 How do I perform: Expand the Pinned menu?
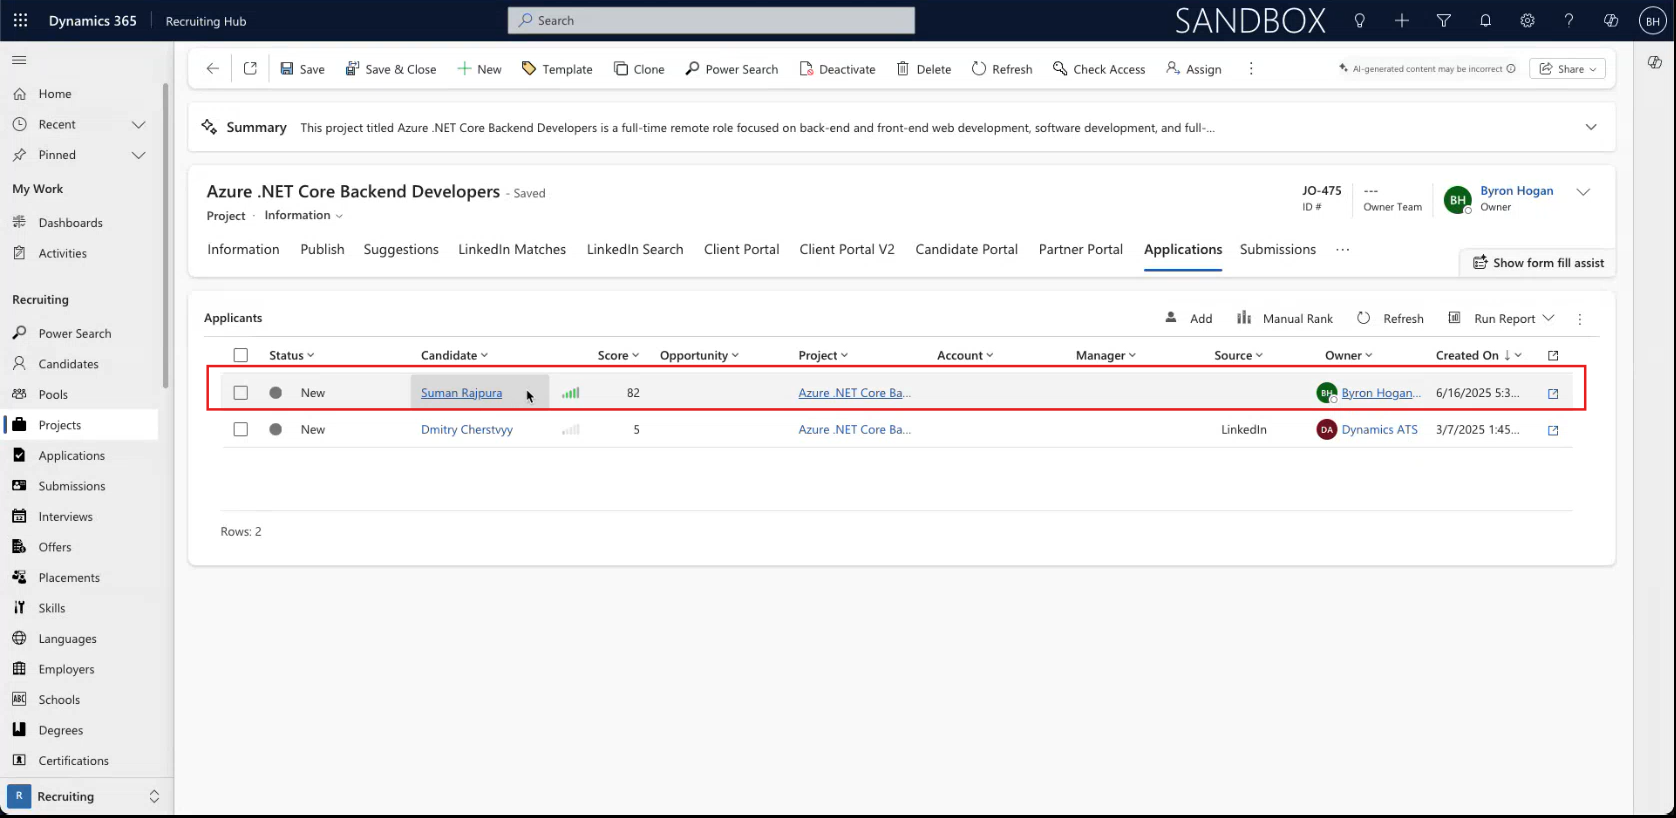click(139, 155)
